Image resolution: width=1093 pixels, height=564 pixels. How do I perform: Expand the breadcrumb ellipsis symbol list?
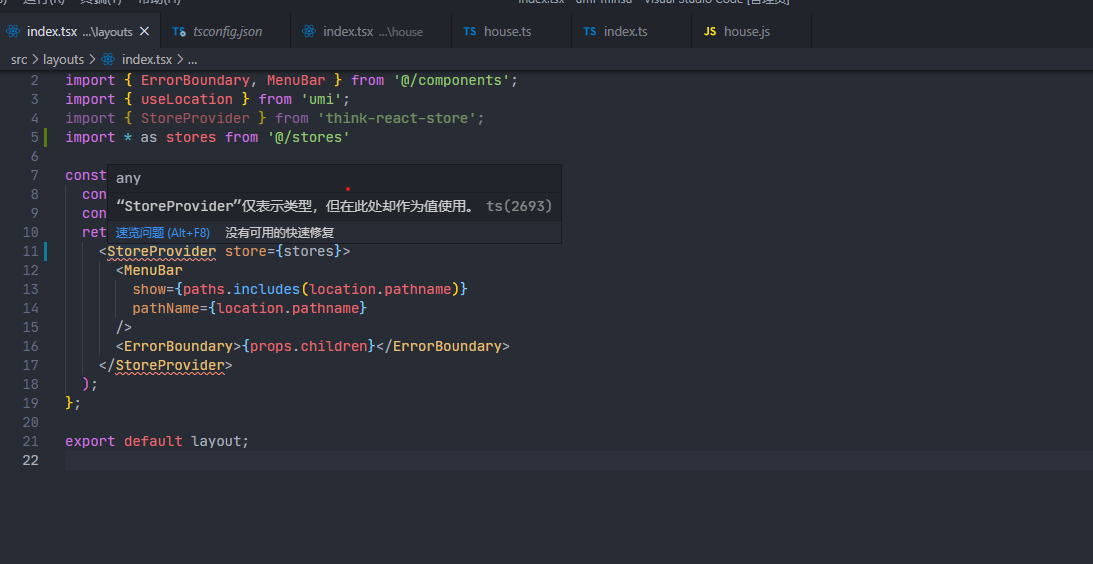(x=192, y=60)
